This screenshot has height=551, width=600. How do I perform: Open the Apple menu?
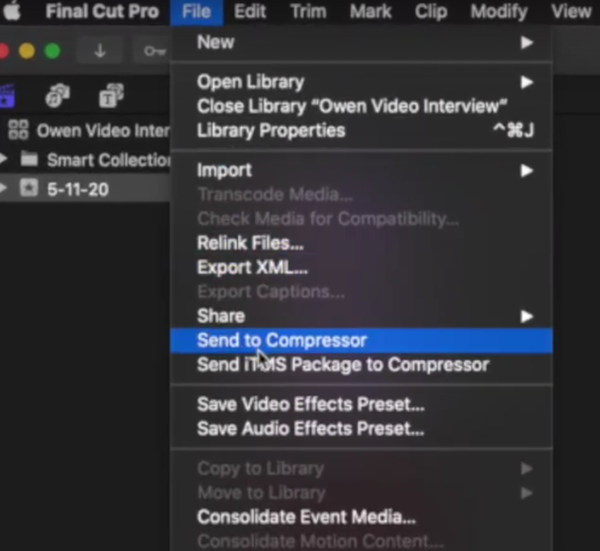pos(11,11)
